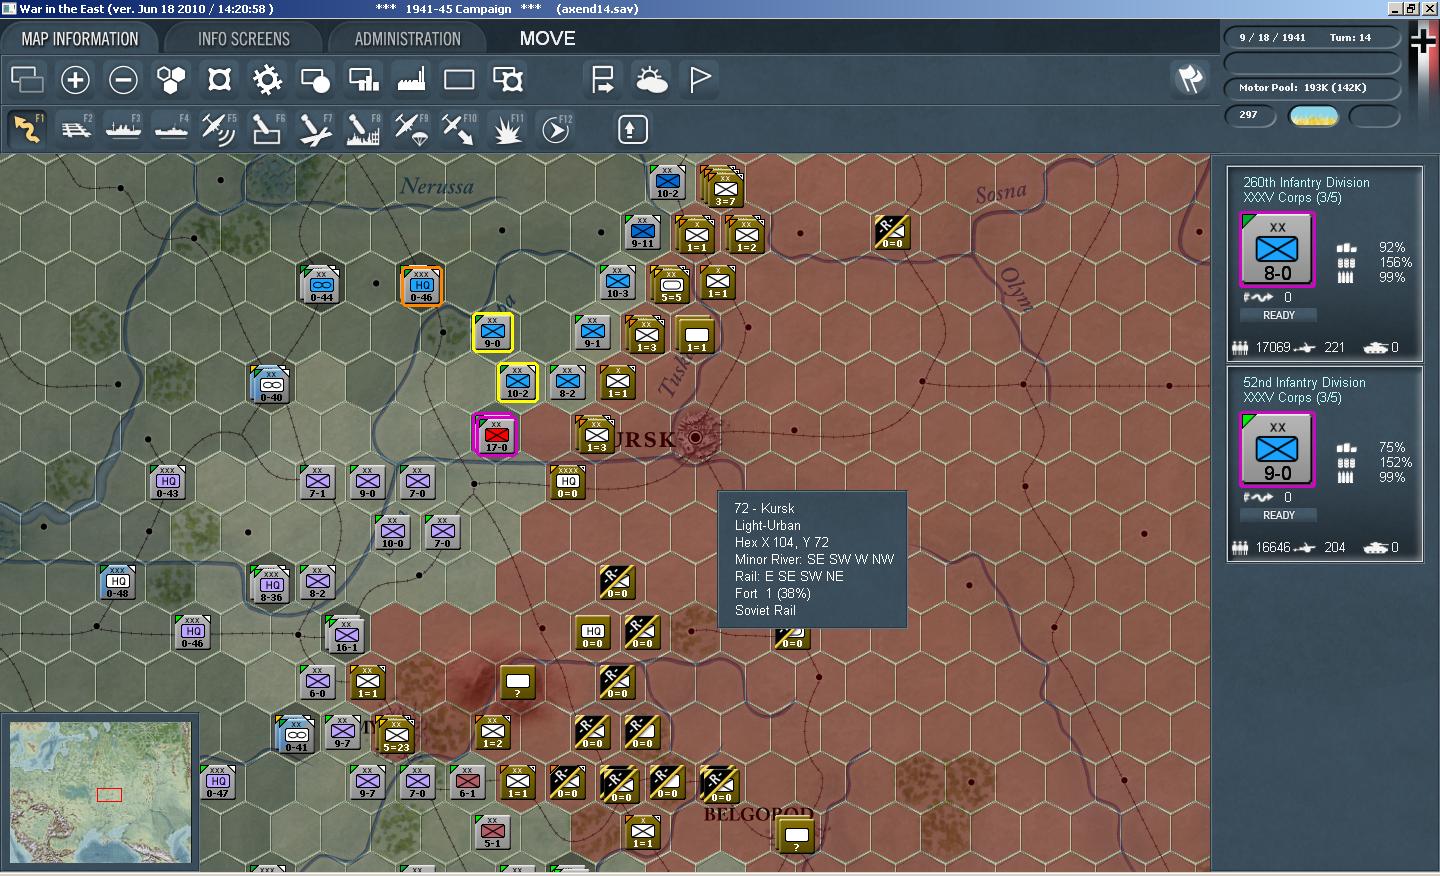This screenshot has width=1440, height=876.
Task: Click the rectangle-with-bars toolbar icon
Action: (363, 80)
